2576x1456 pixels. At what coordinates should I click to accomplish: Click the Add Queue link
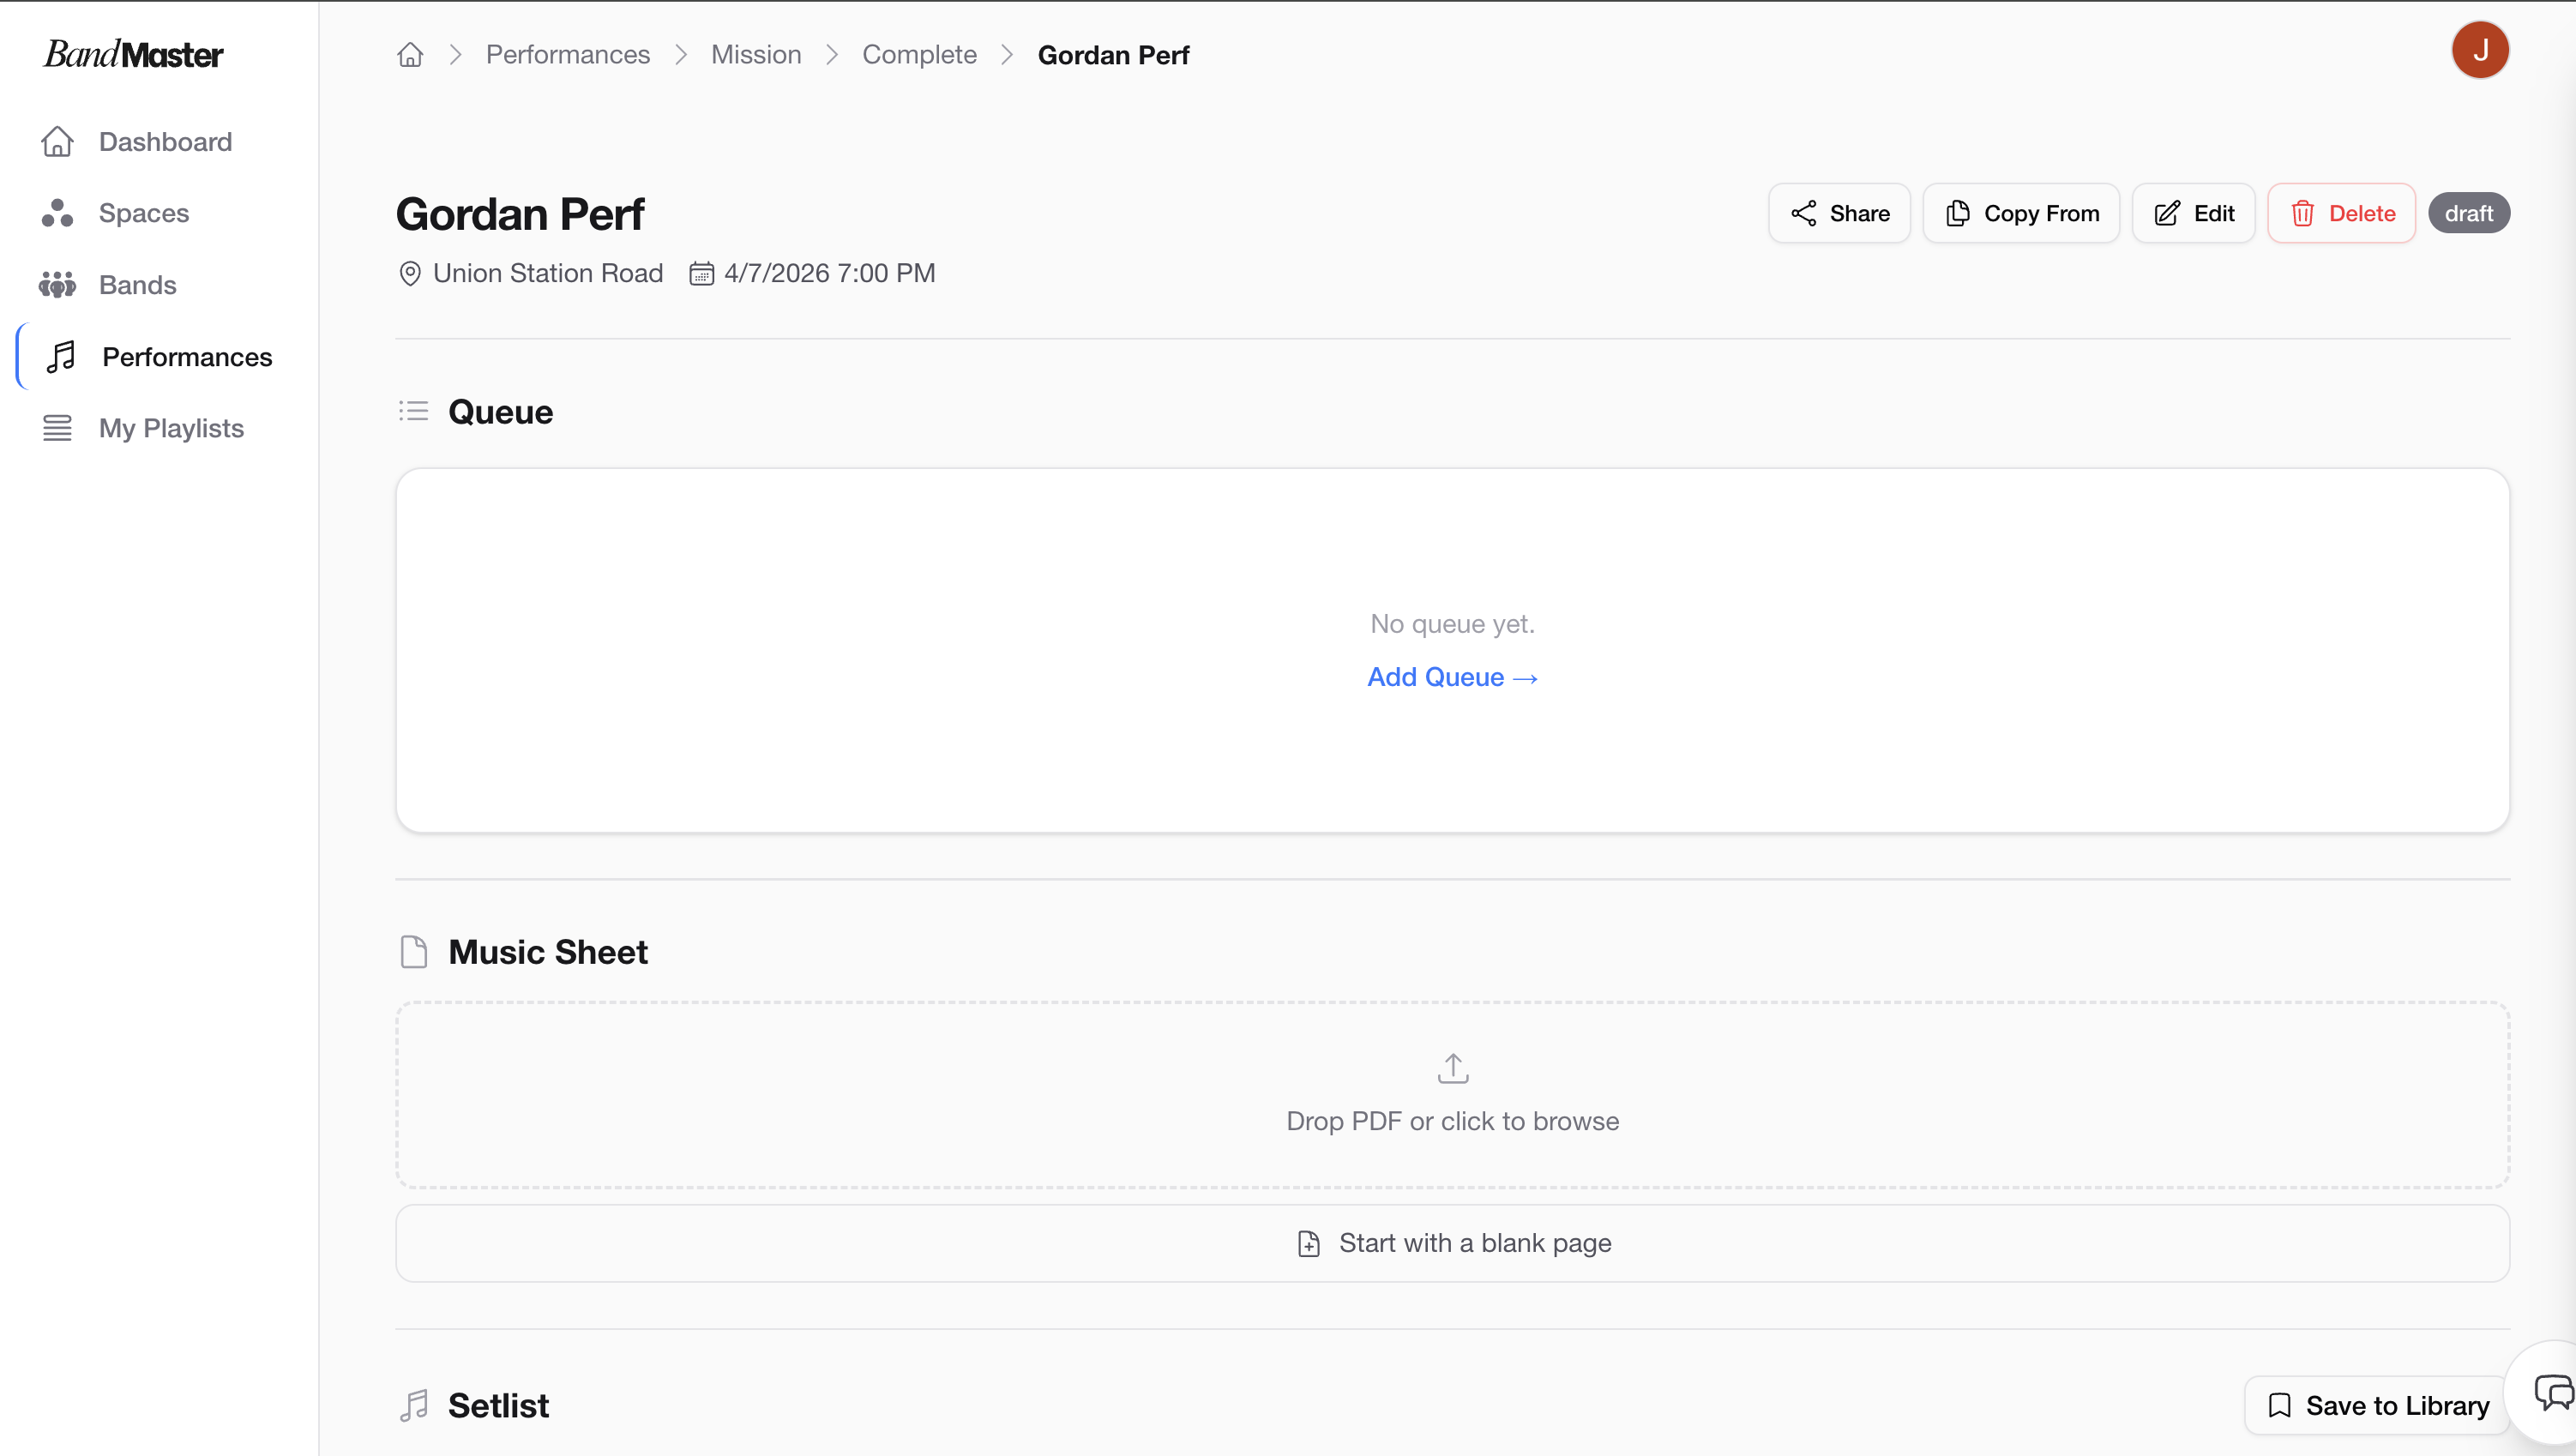point(1452,677)
